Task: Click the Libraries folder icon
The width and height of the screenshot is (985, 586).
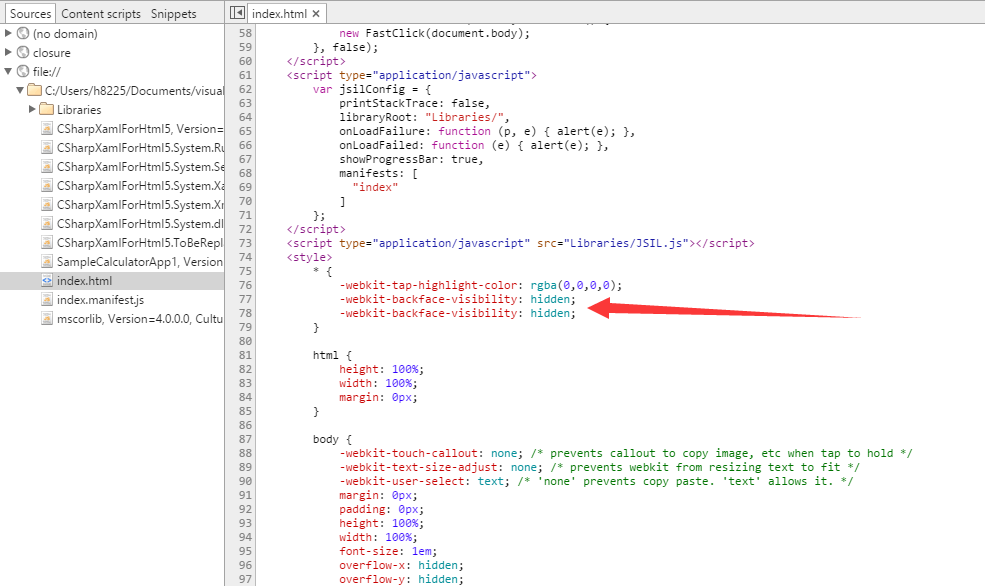Action: [46, 110]
